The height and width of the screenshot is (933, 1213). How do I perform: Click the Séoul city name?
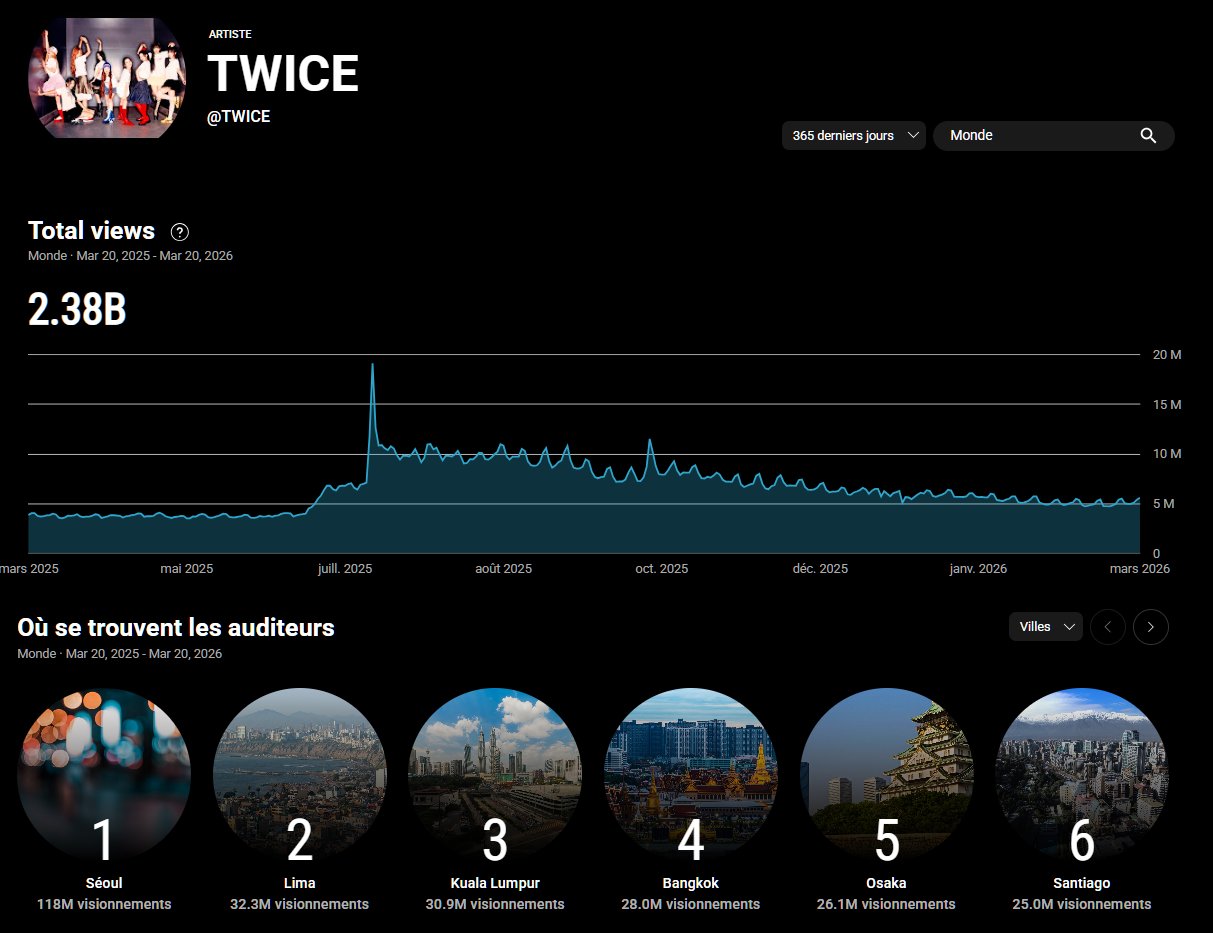click(x=104, y=883)
